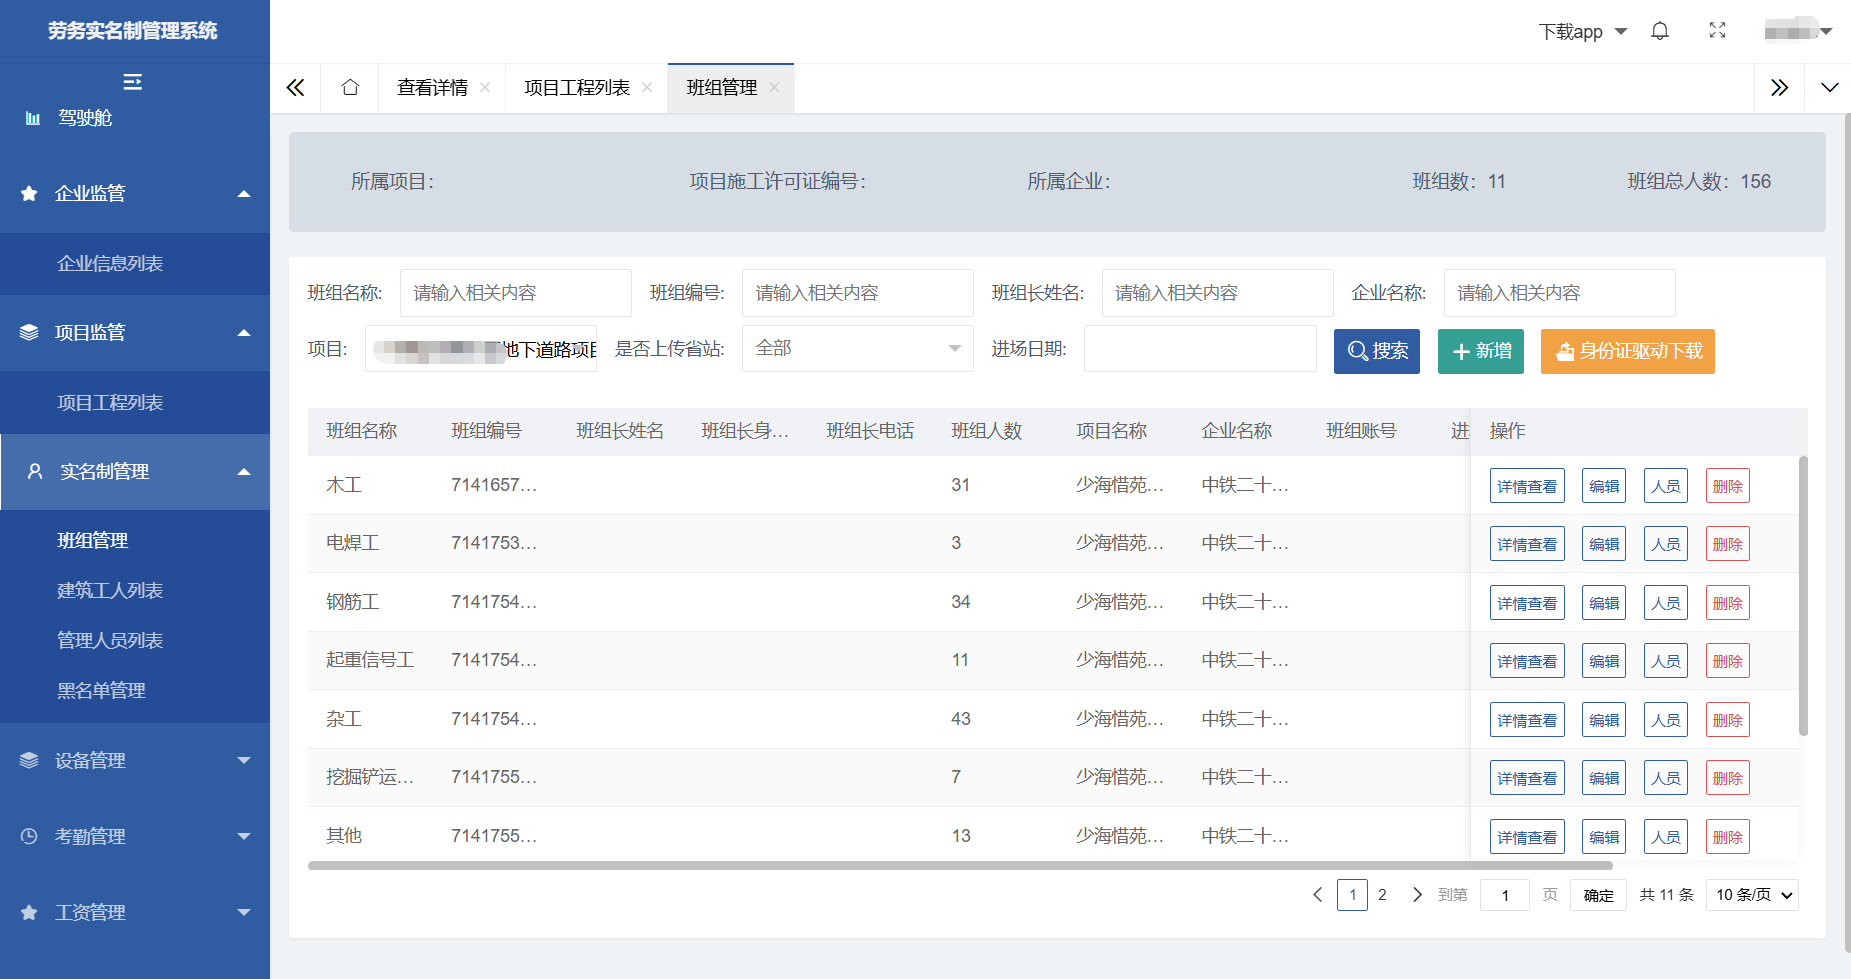
Task: Click the left double-arrow tab scroll icon
Action: (x=295, y=87)
